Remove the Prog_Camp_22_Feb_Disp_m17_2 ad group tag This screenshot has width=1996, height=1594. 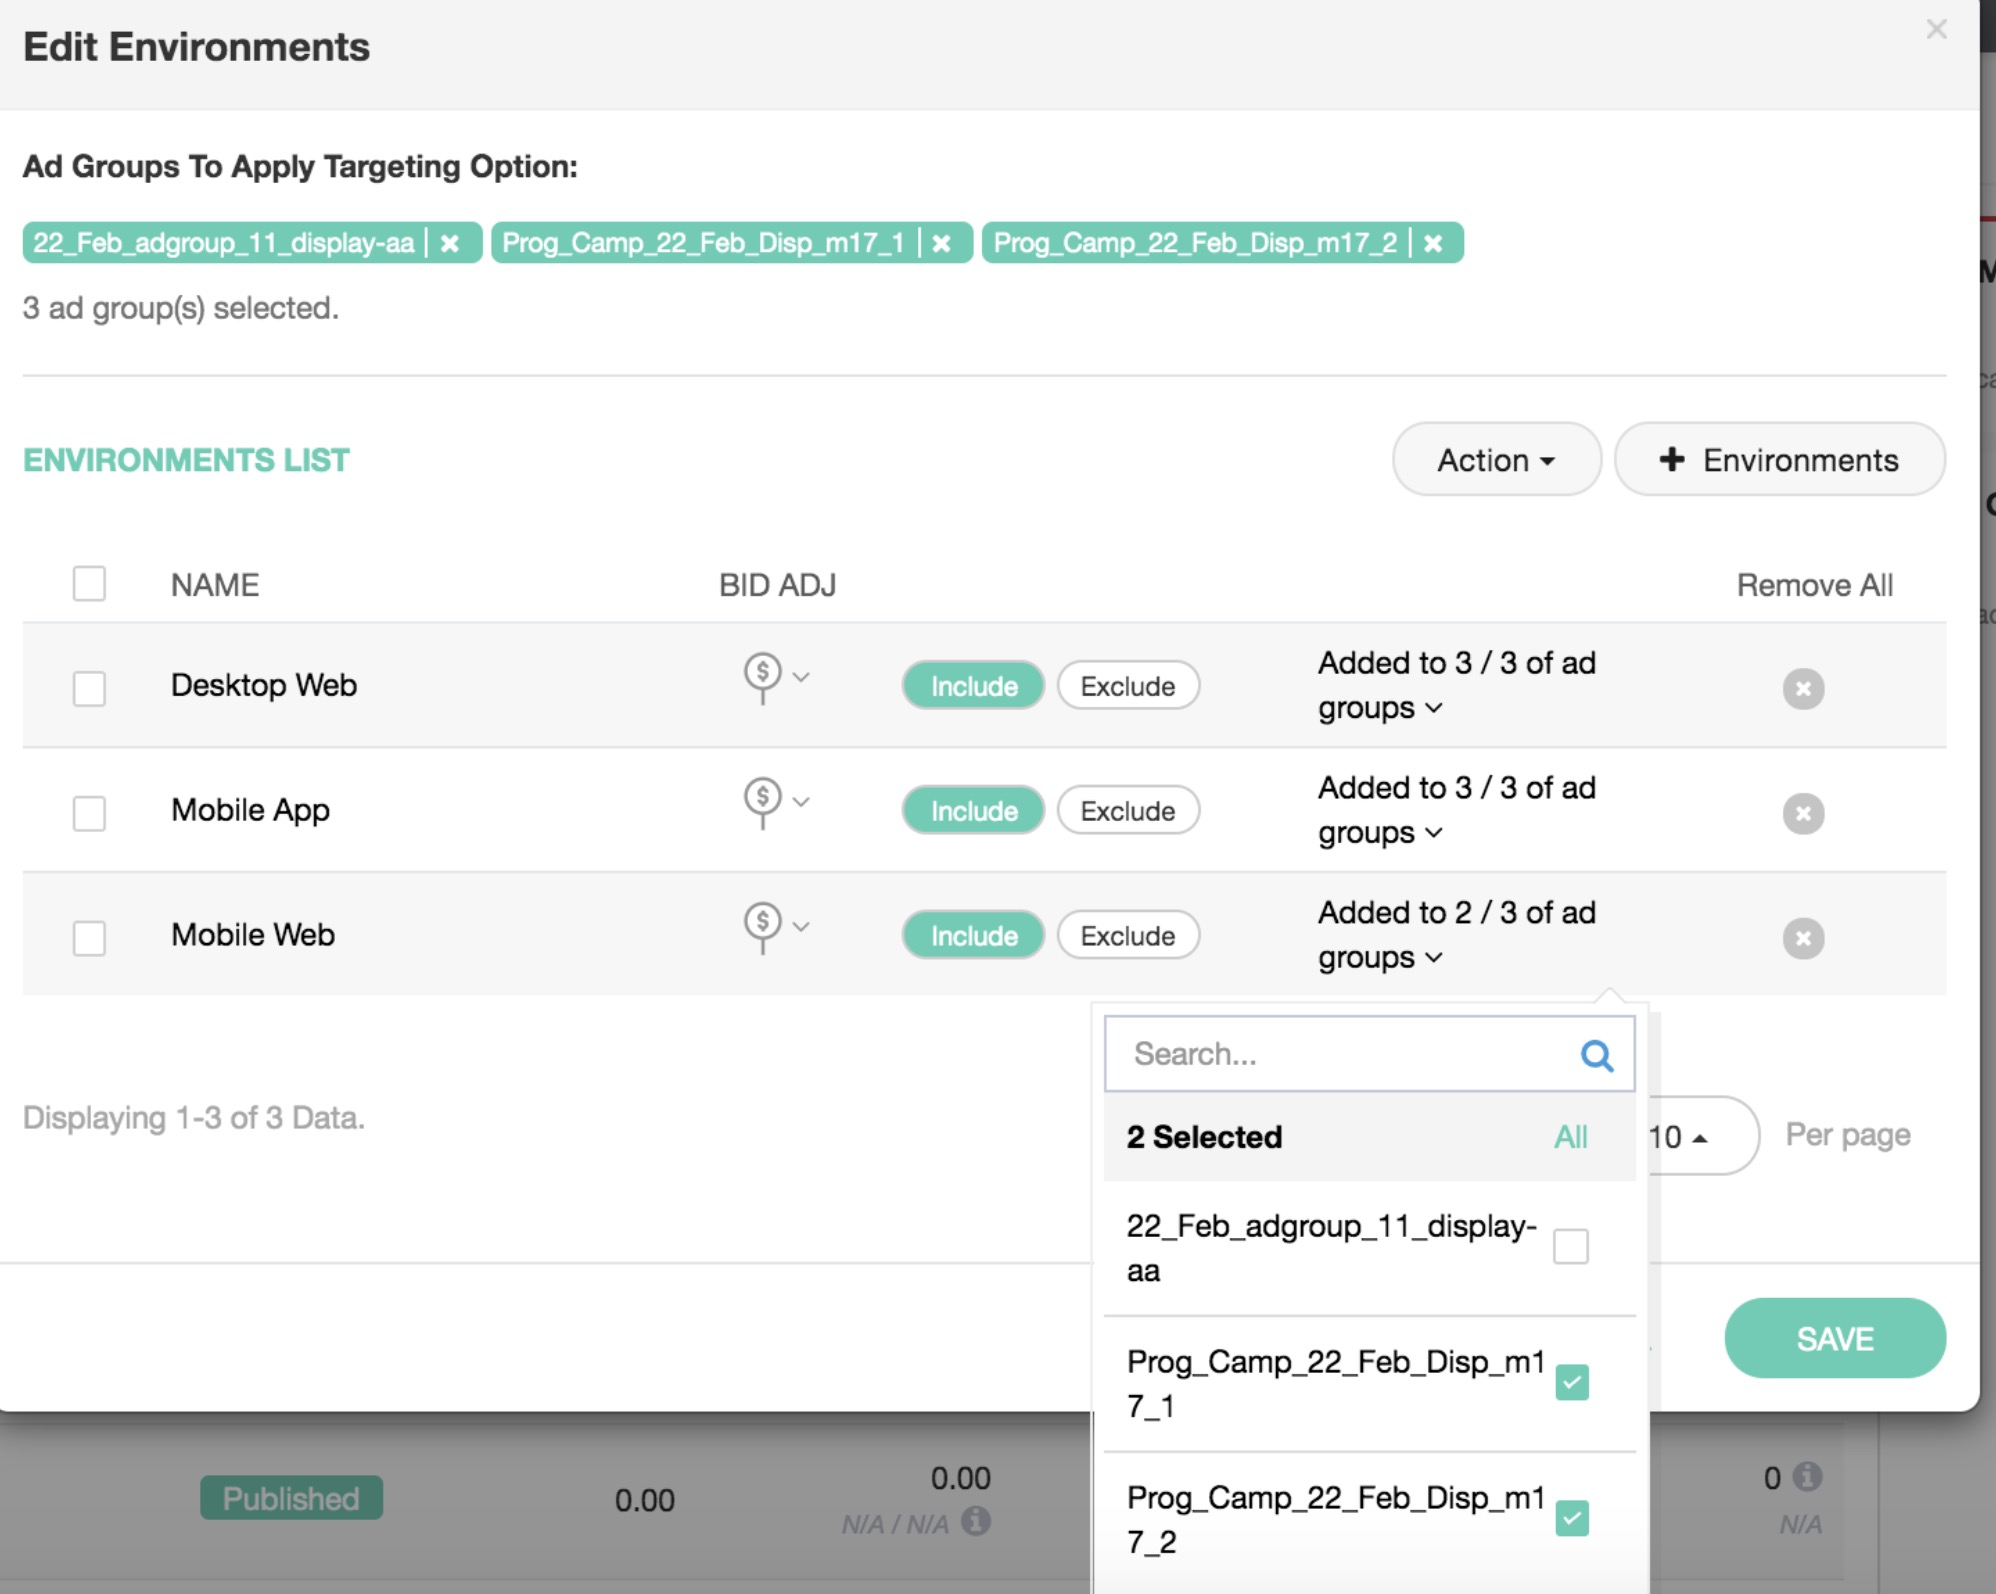1433,243
